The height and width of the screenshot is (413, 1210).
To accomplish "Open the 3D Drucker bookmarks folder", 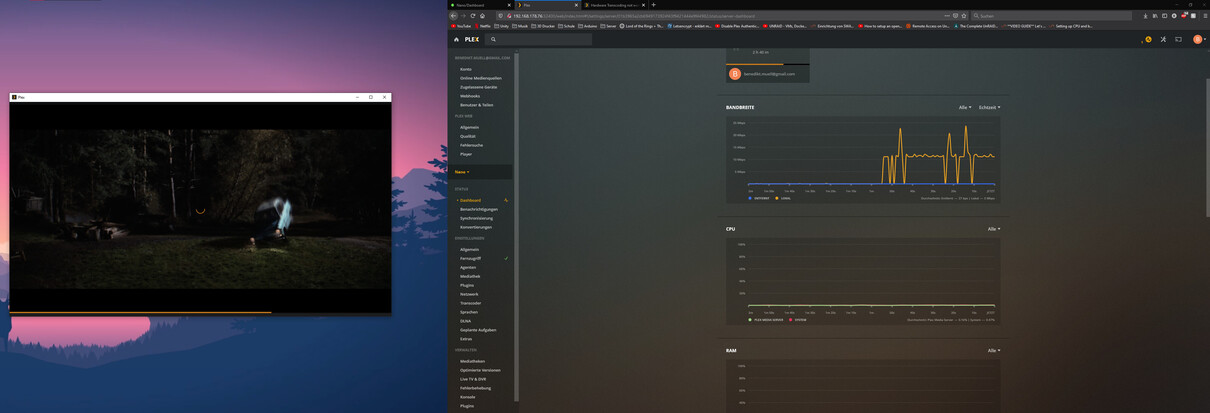I will pos(545,26).
